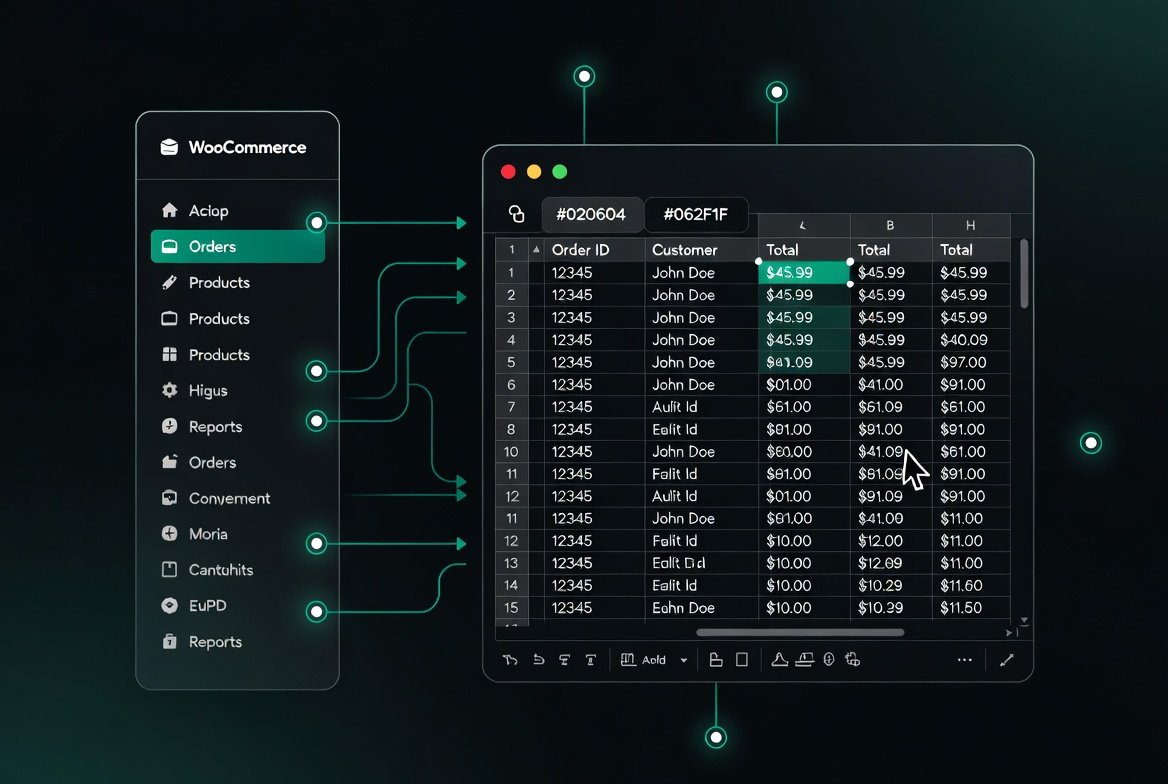This screenshot has width=1168, height=784.
Task: Click the copy icon left of #020604
Action: 516,214
